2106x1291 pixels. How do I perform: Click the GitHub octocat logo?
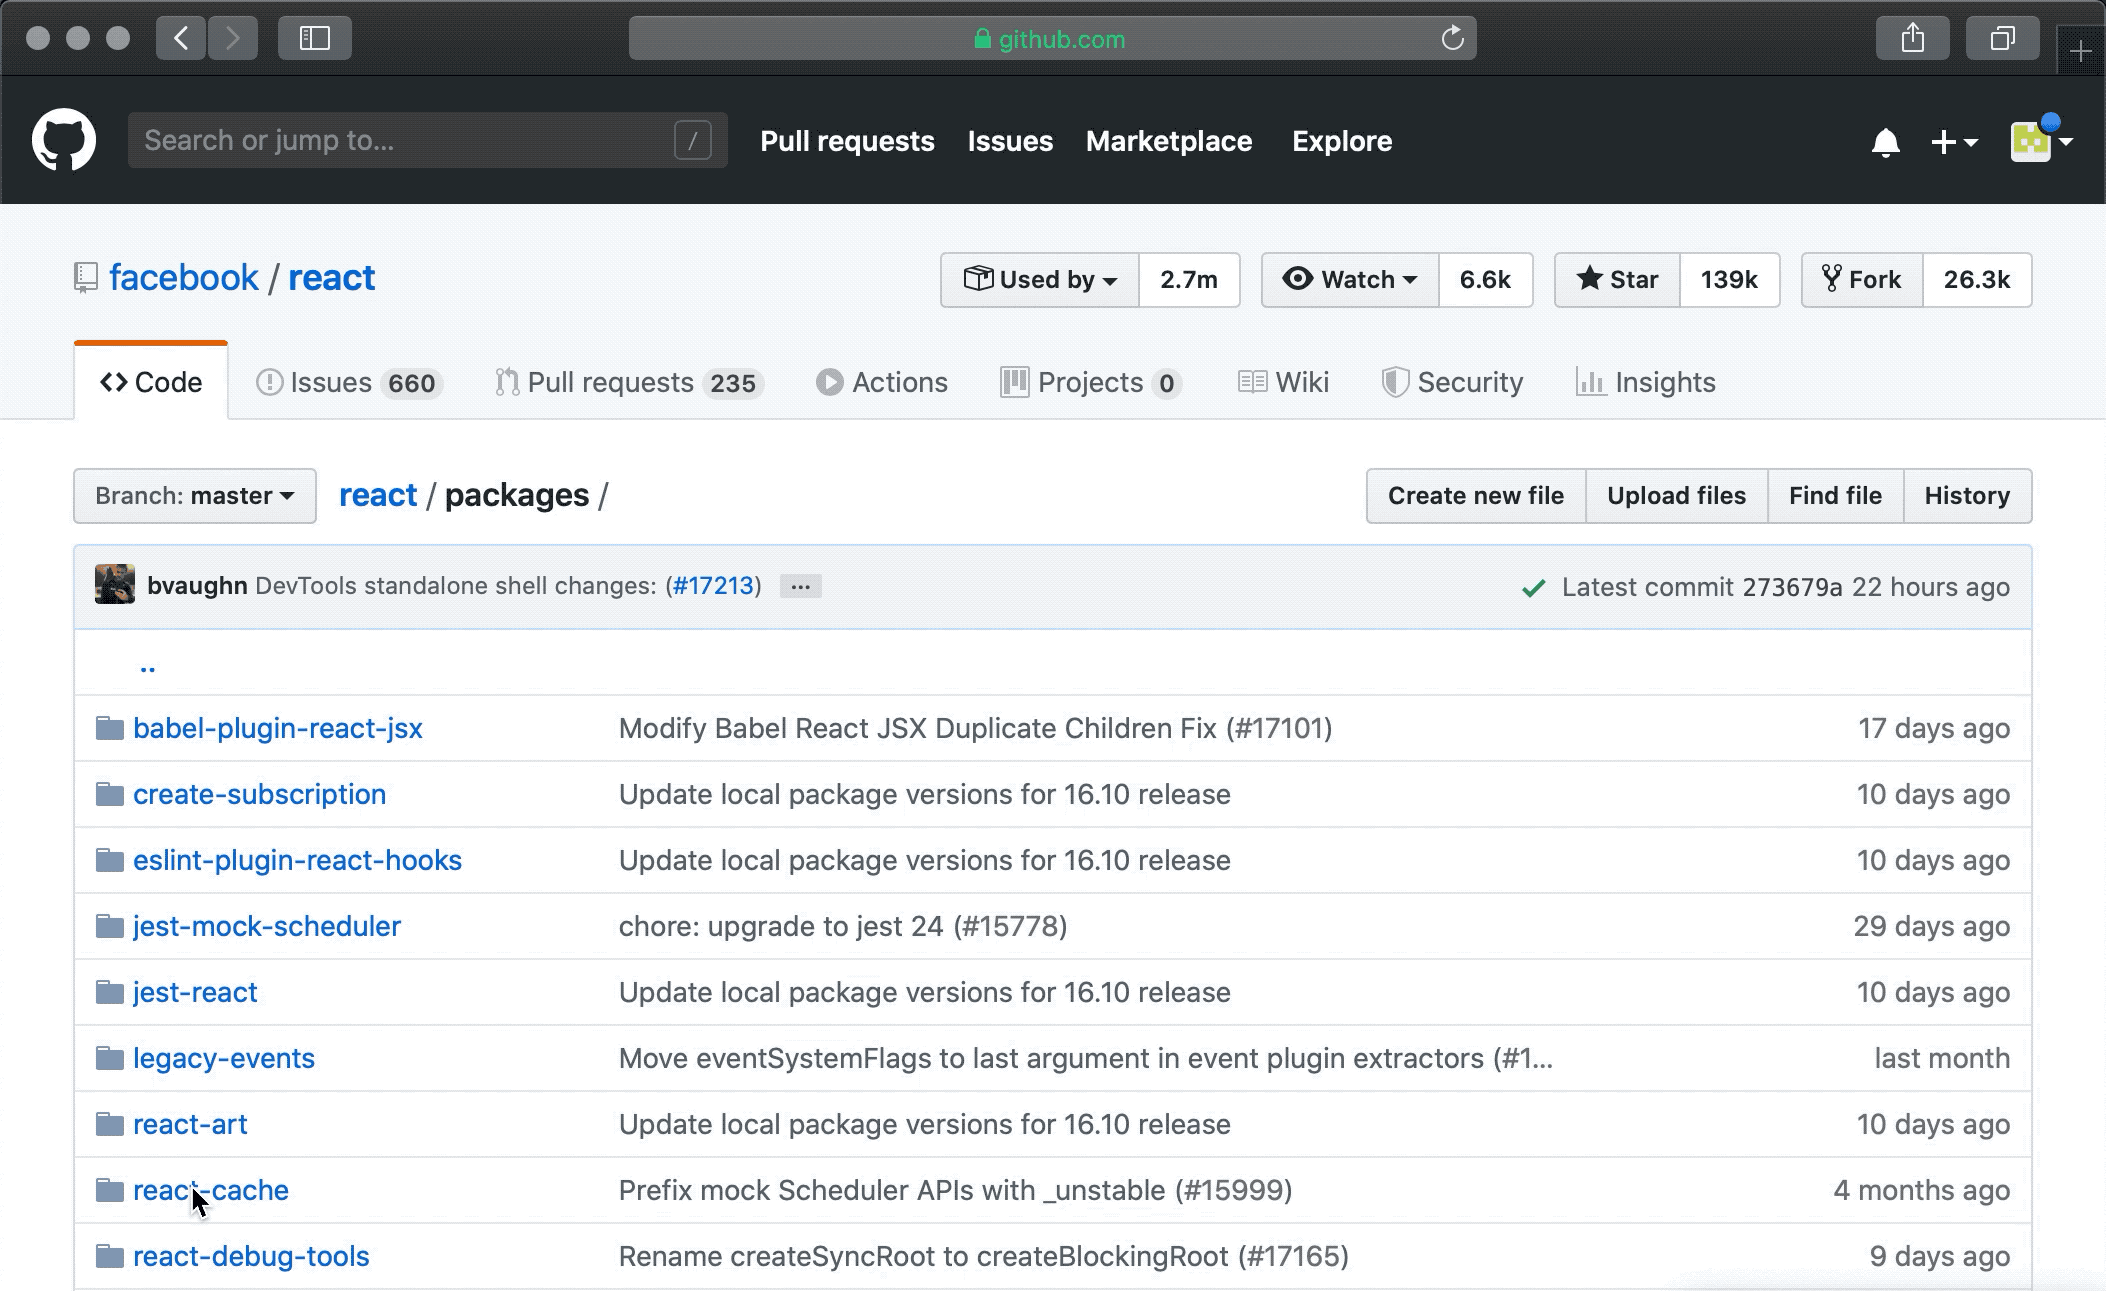tap(64, 140)
